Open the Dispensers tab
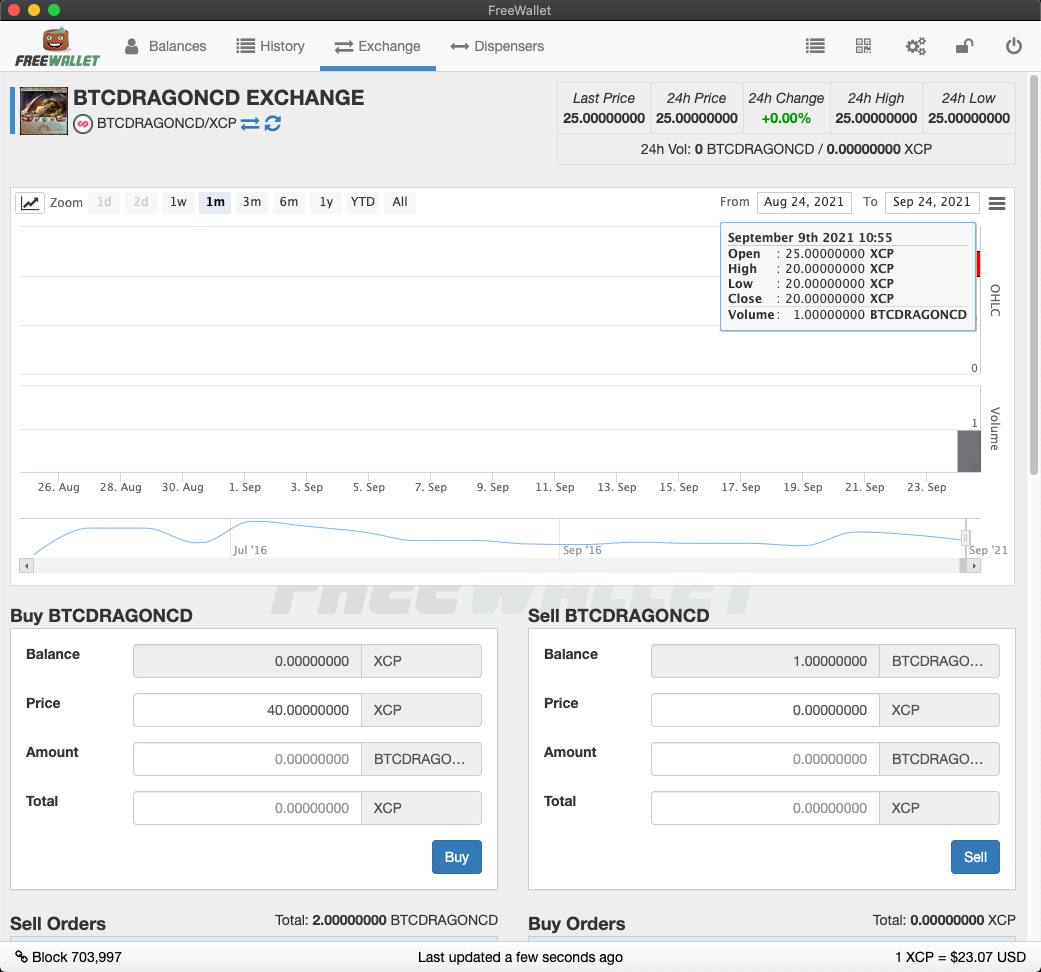 497,46
